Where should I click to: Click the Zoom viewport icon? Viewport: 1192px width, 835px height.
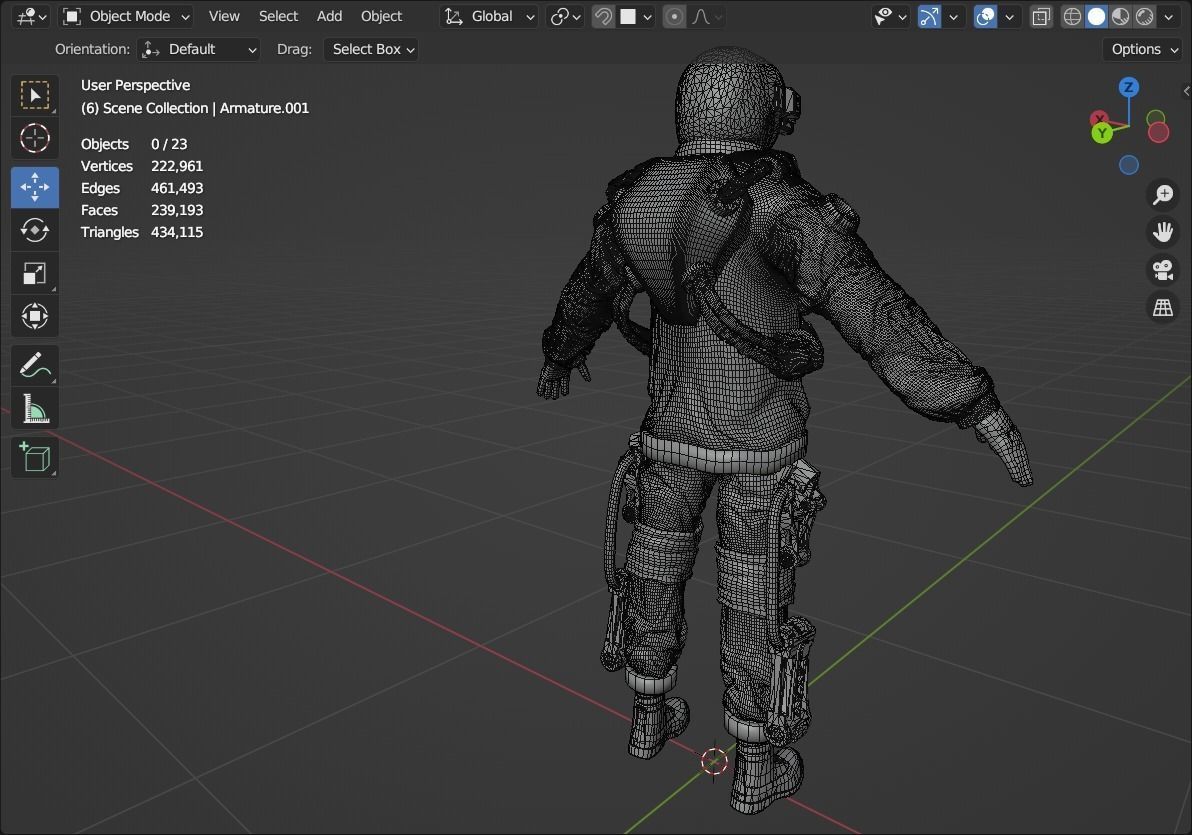[x=1162, y=195]
